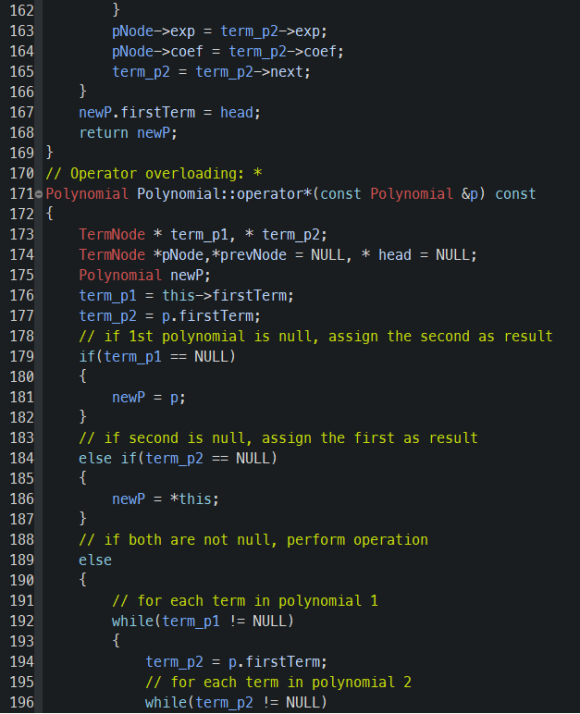
Task: Click 'newP = p;' assignment line
Action: pyautogui.click(x=148, y=398)
